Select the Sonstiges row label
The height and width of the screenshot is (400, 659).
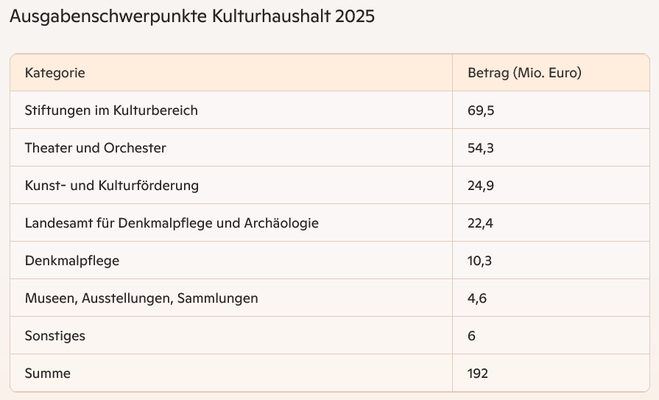point(55,336)
